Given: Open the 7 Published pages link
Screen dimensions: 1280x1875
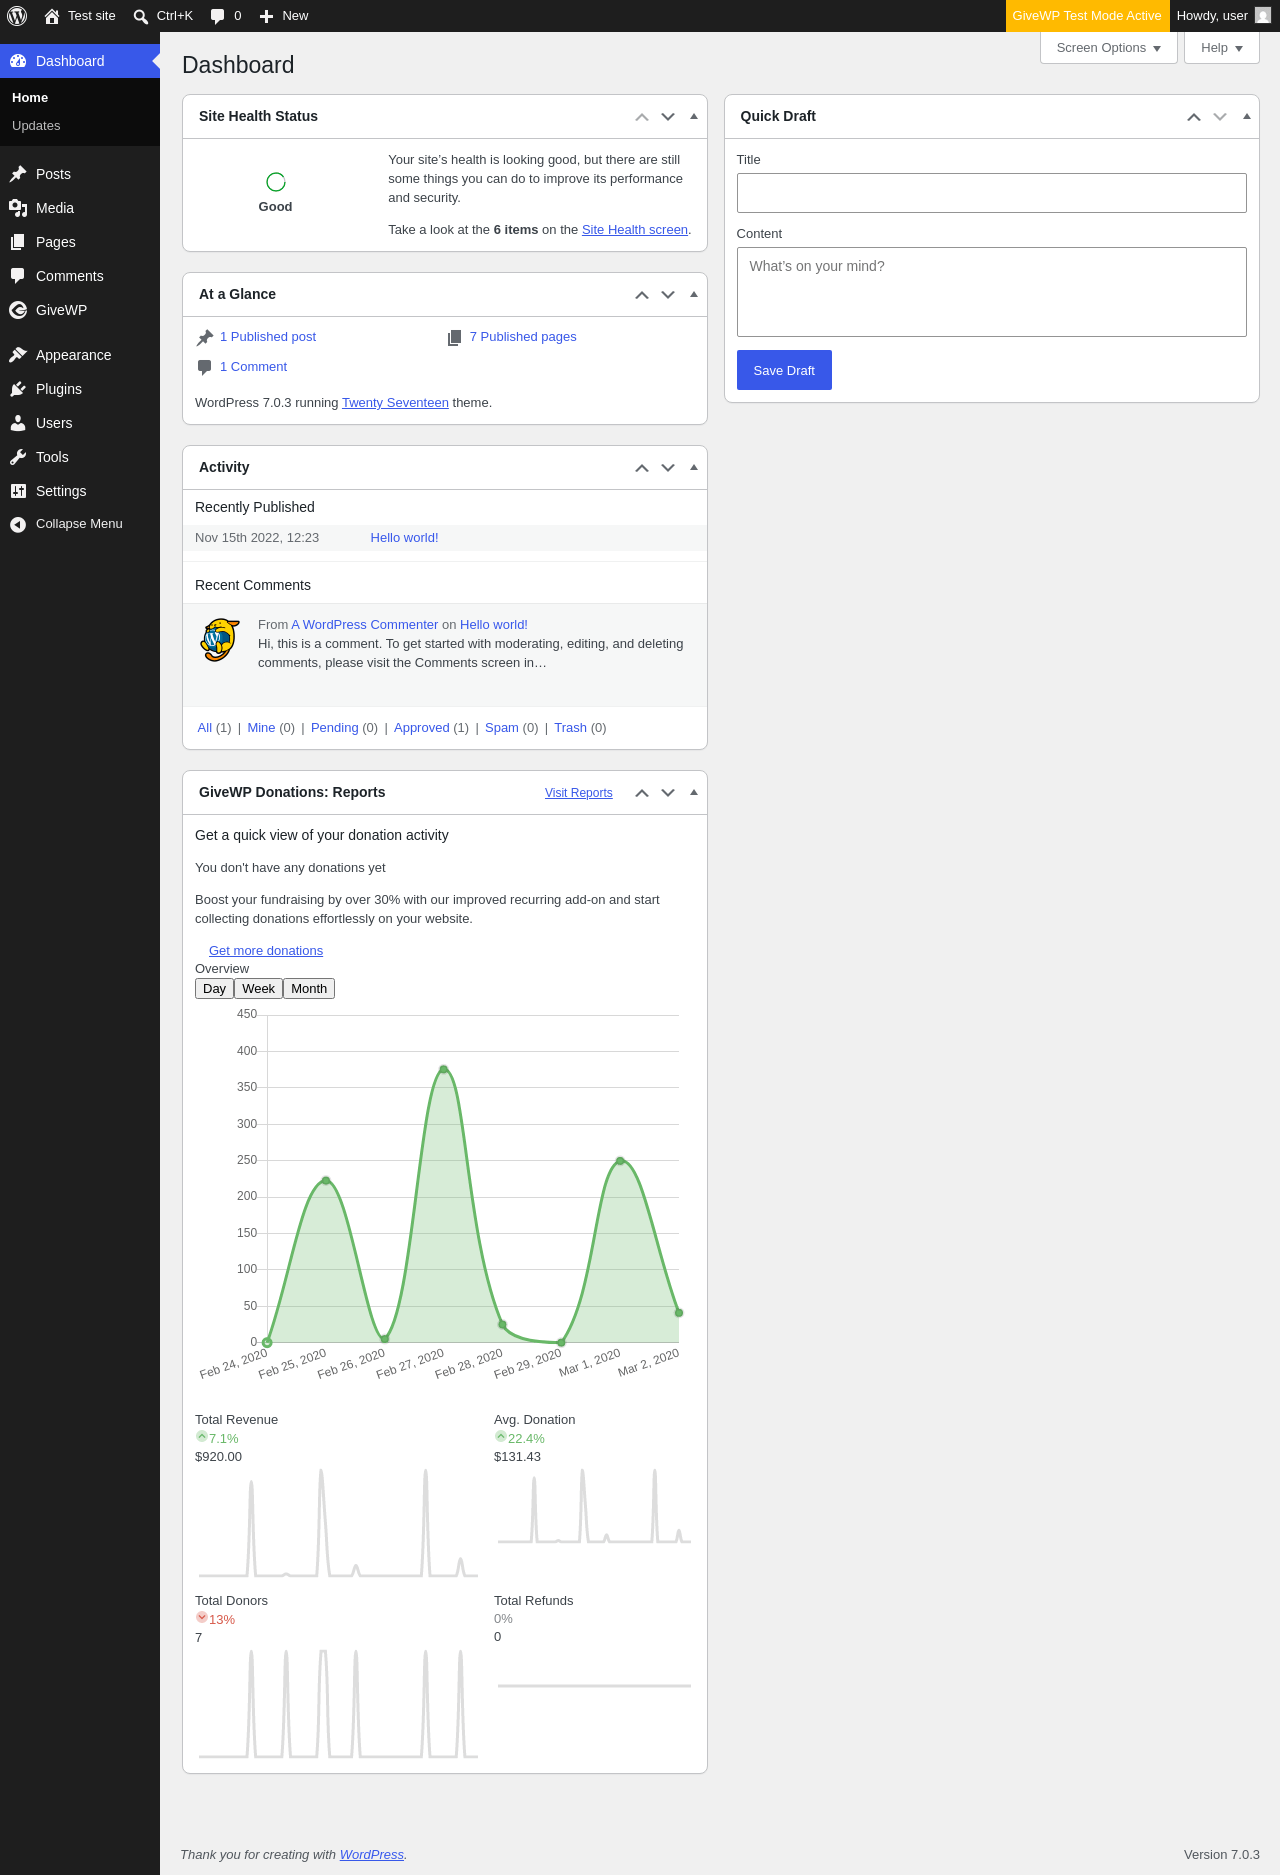Looking at the screenshot, I should click(523, 337).
